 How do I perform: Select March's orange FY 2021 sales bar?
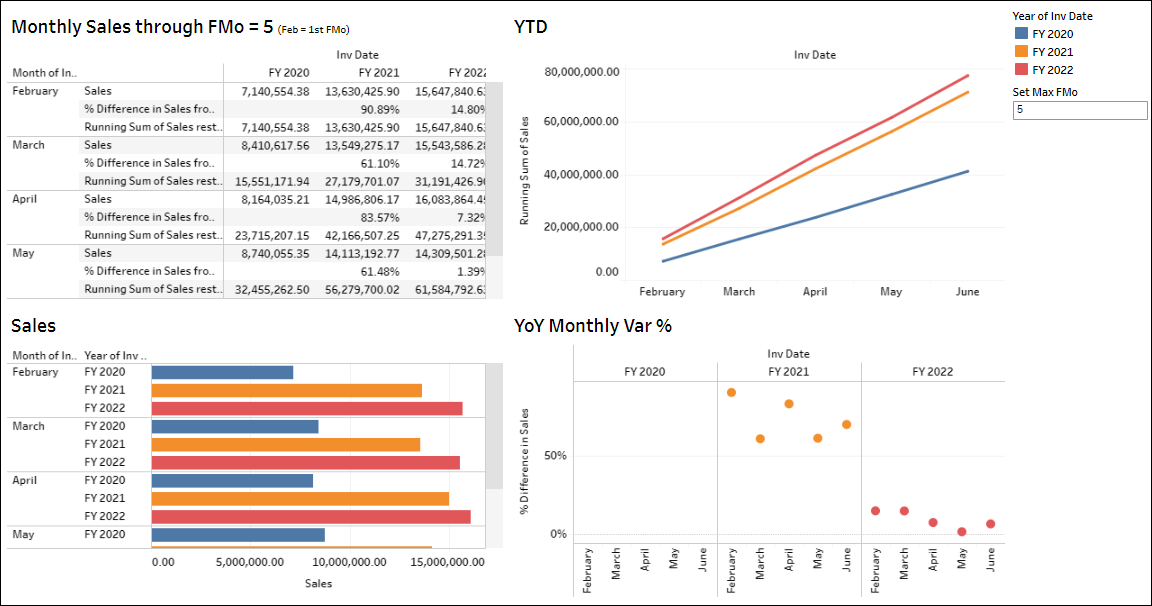(x=286, y=444)
